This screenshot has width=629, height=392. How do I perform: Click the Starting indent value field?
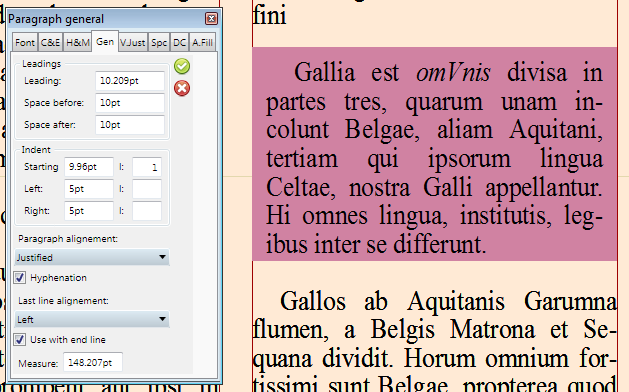89,167
